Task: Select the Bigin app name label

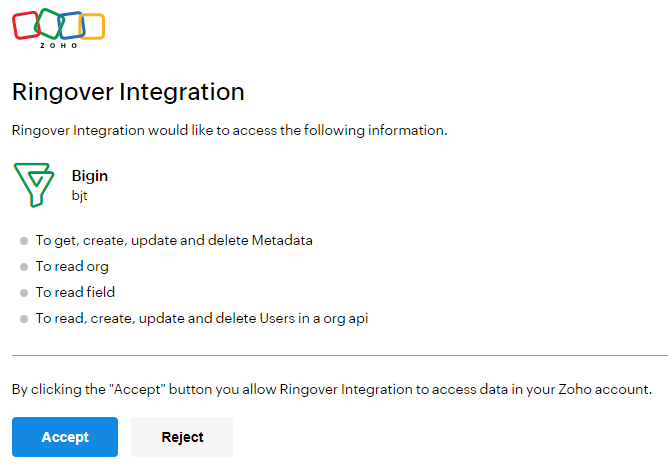Action: pos(90,176)
